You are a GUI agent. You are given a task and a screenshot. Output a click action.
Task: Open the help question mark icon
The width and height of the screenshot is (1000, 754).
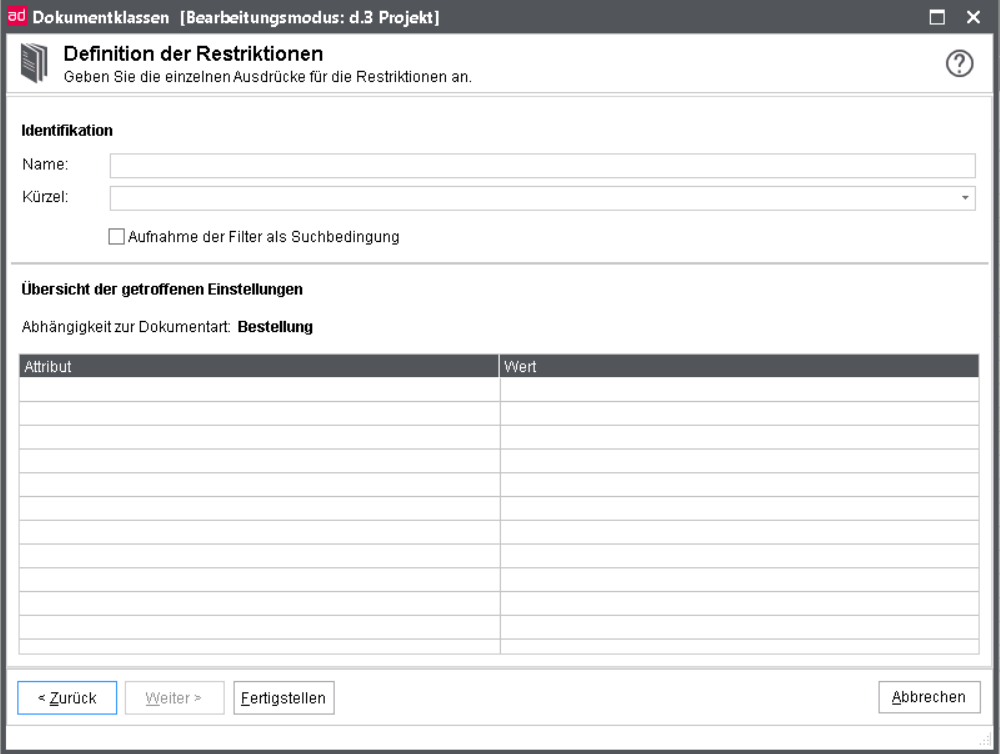point(959,63)
